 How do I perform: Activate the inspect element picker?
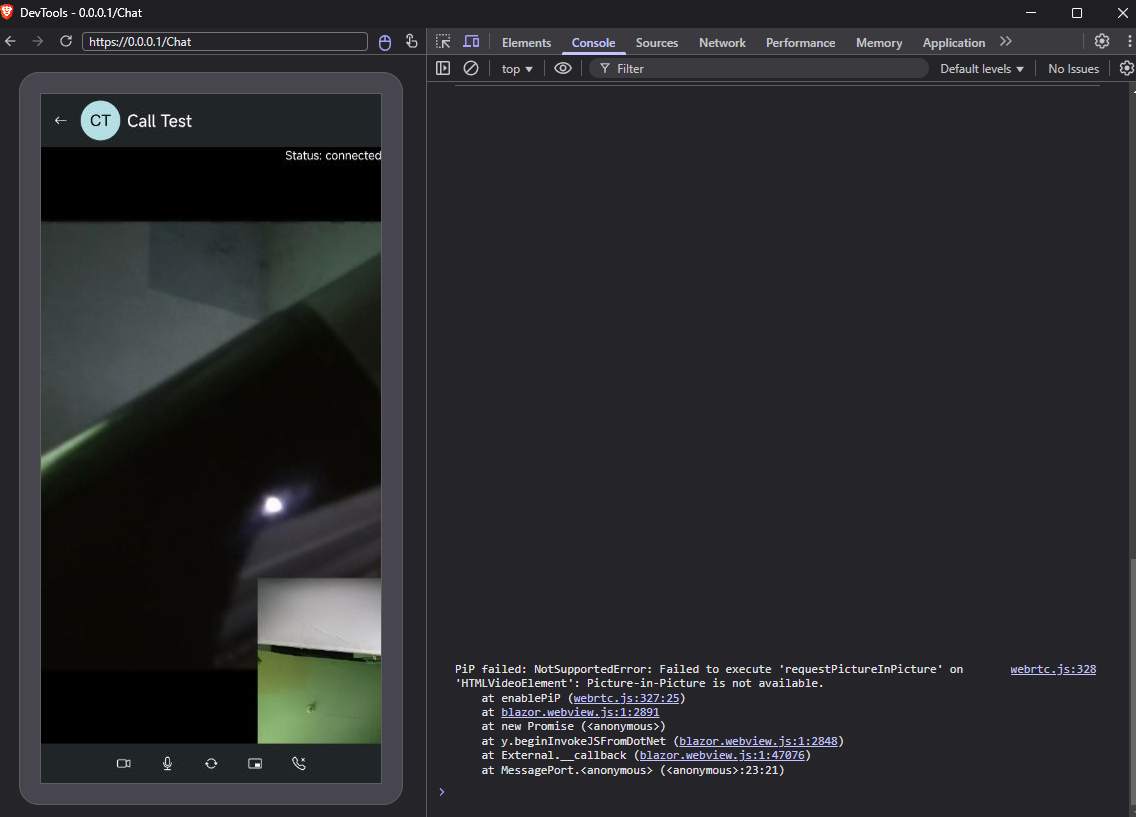click(x=443, y=42)
